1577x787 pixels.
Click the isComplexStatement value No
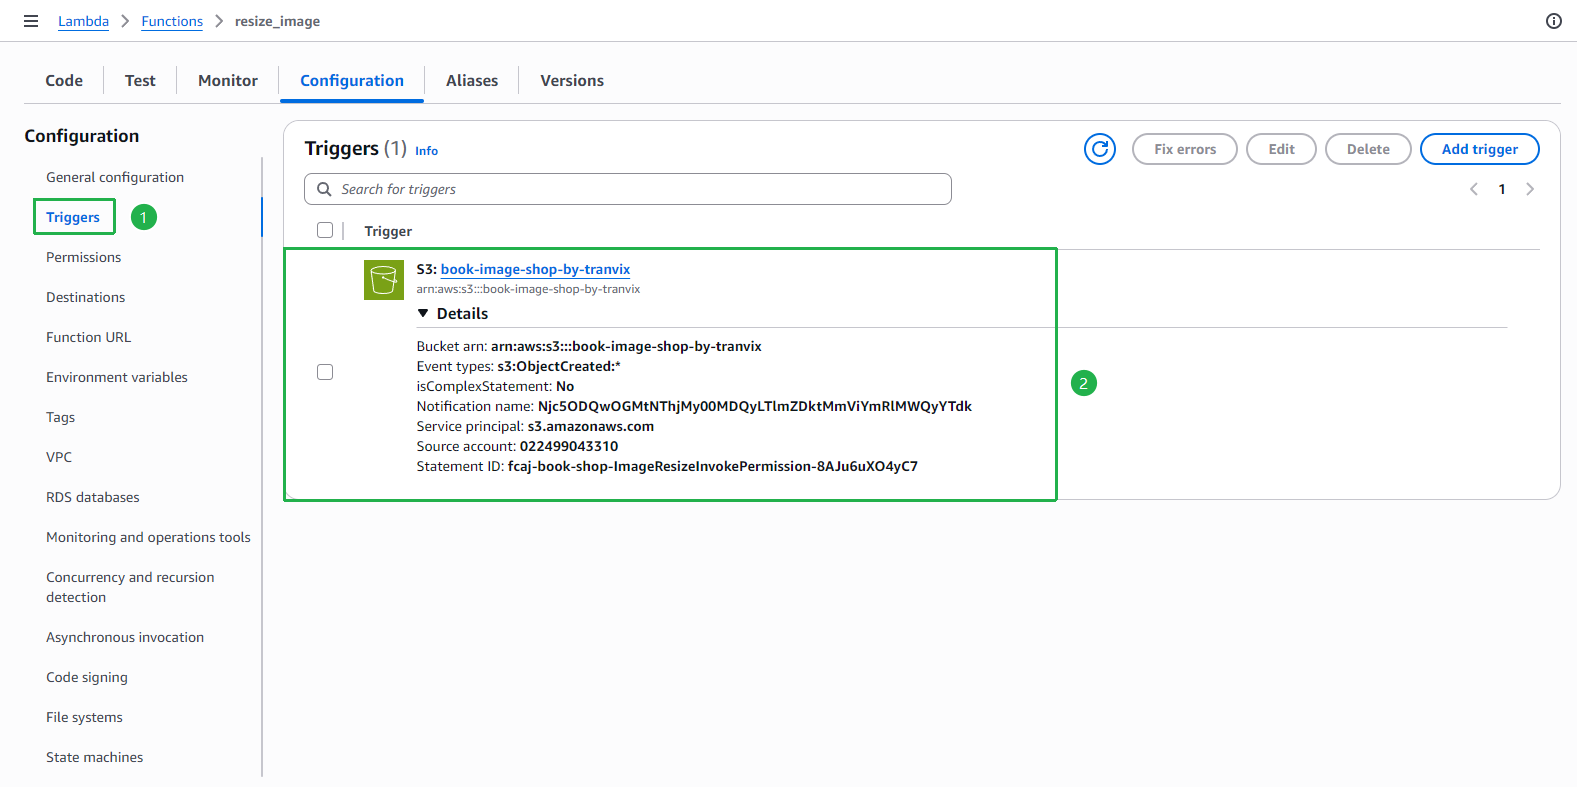tap(565, 386)
